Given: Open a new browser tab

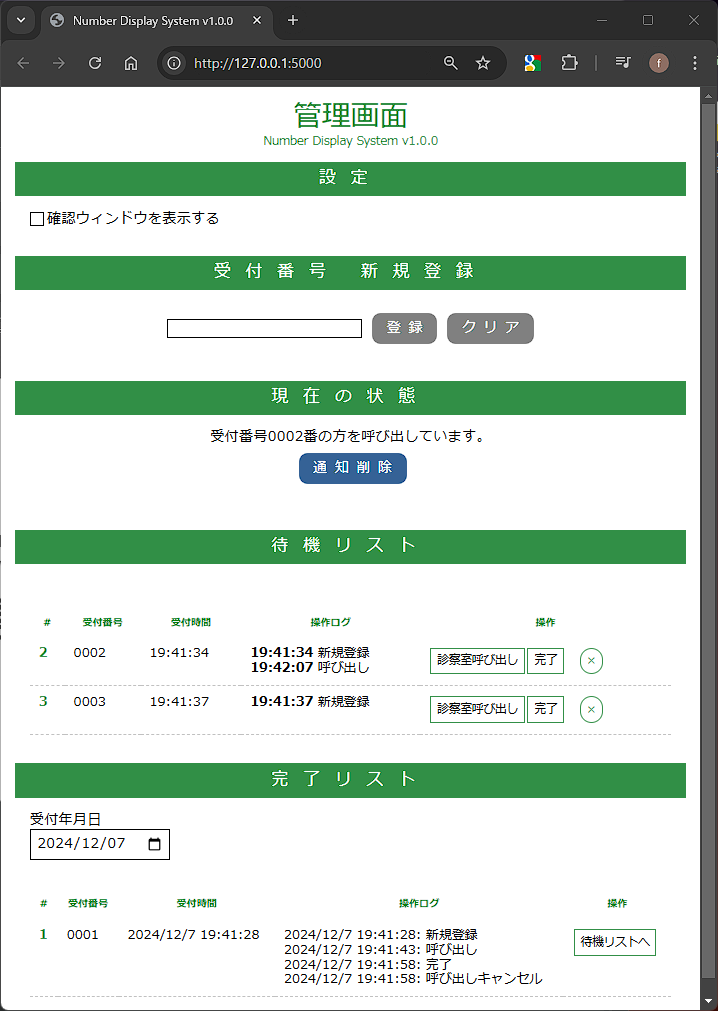Looking at the screenshot, I should 293,21.
